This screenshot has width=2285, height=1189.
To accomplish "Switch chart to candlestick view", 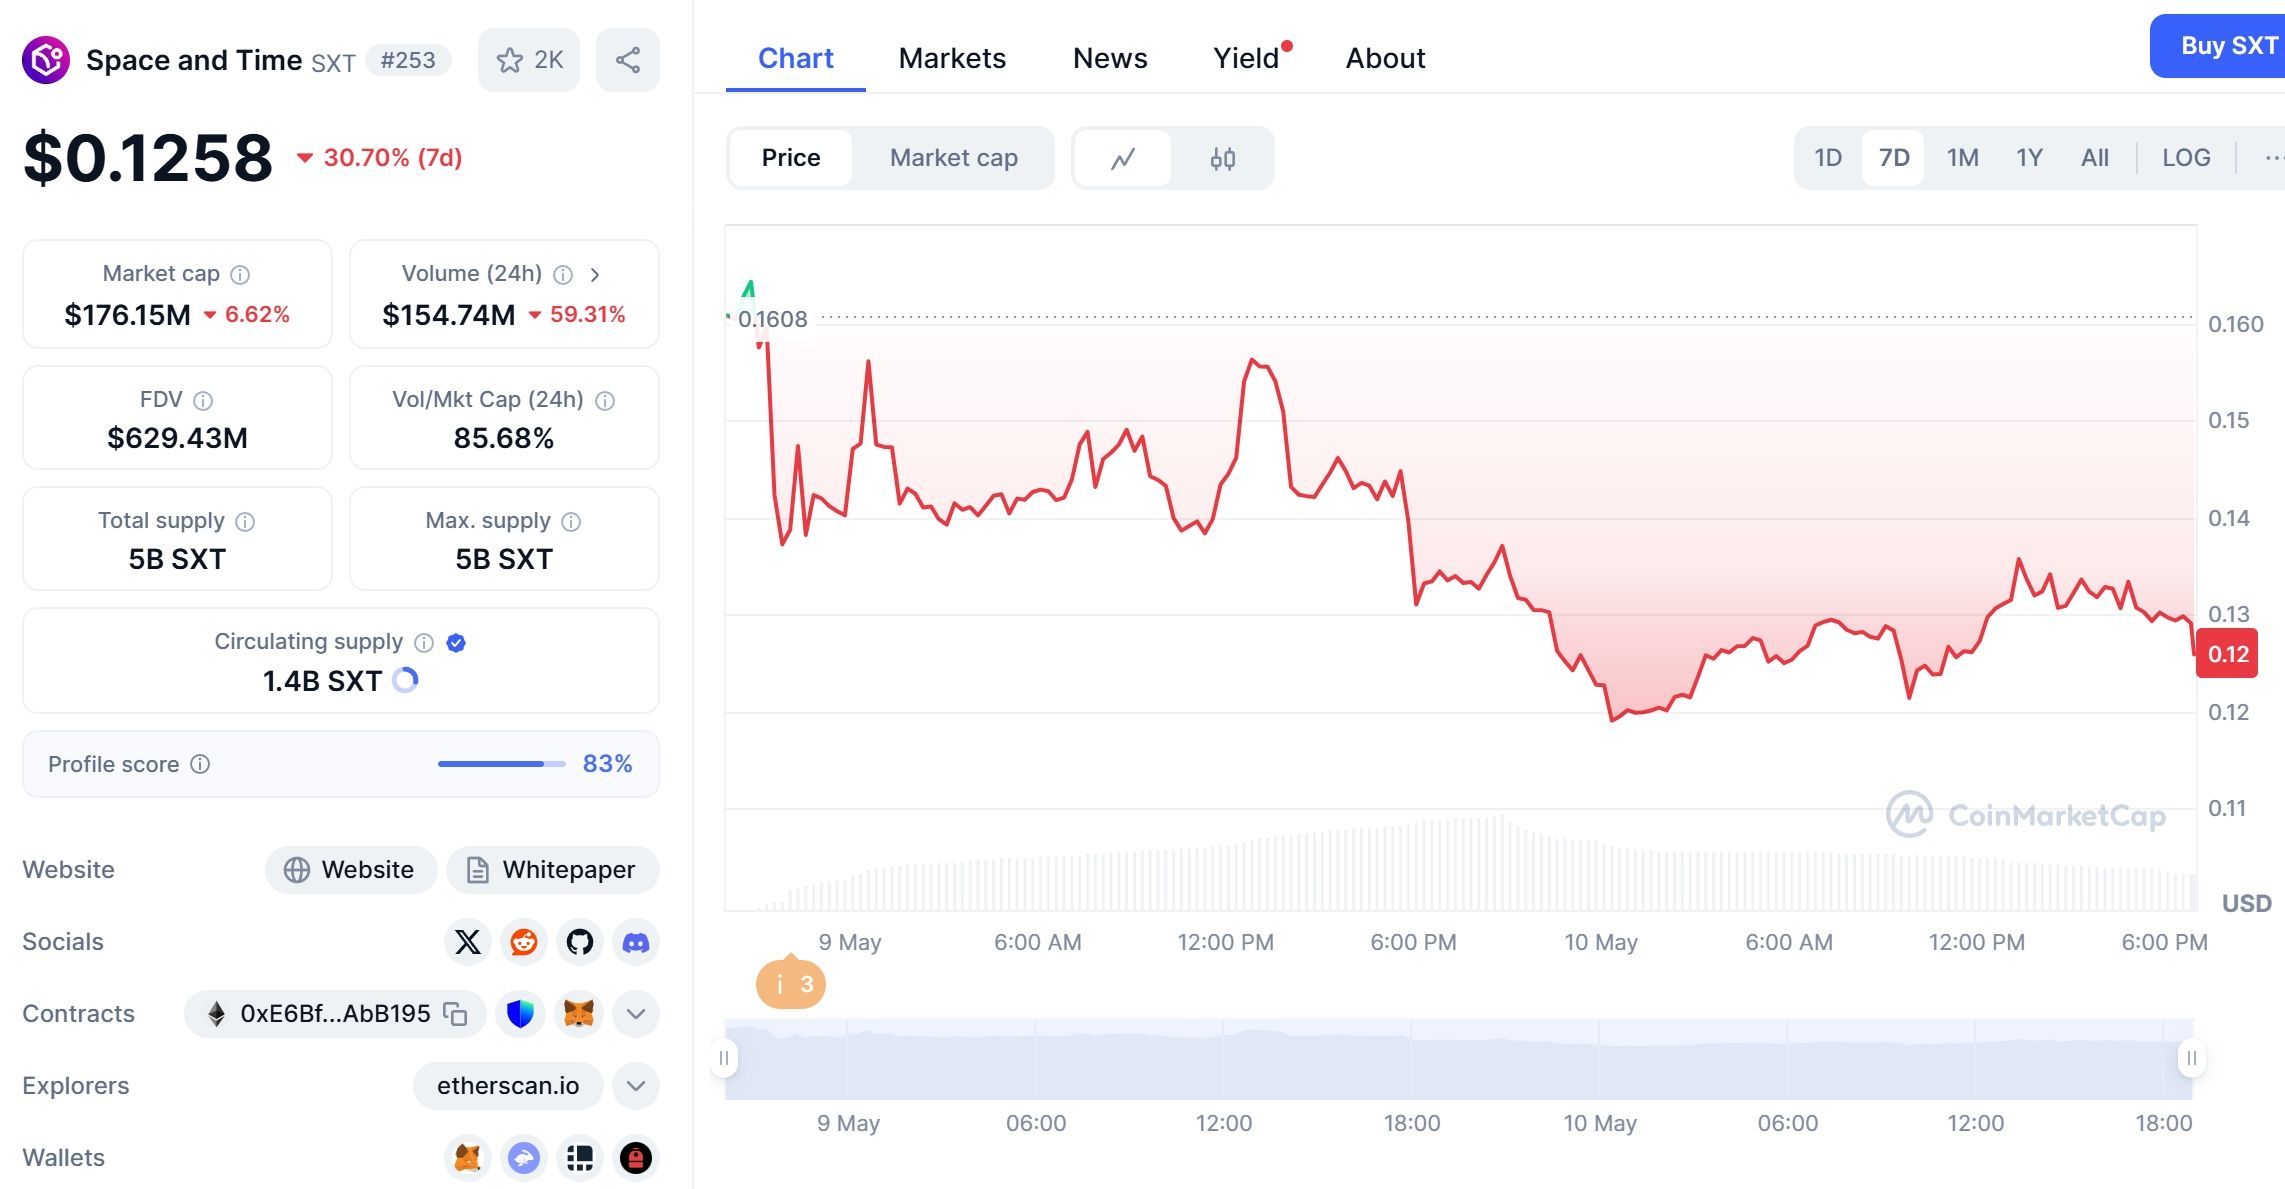I will [x=1224, y=157].
